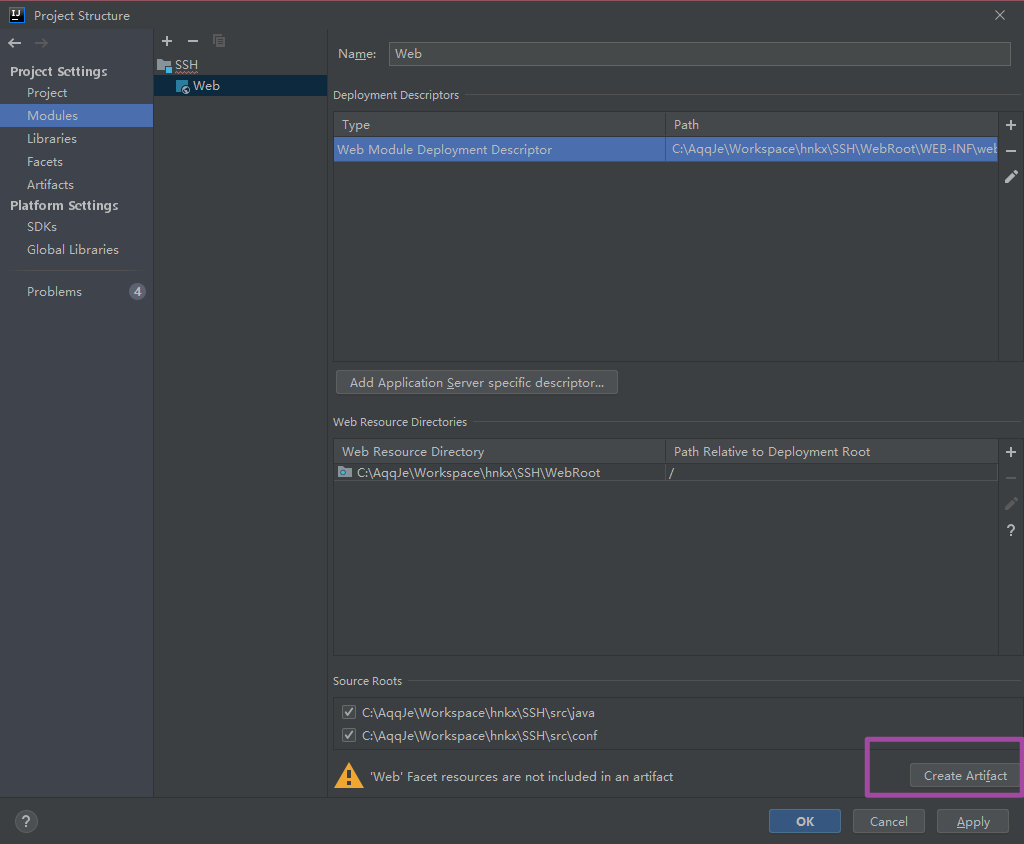
Task: Click the warning icon for Web facet
Action: point(349,775)
